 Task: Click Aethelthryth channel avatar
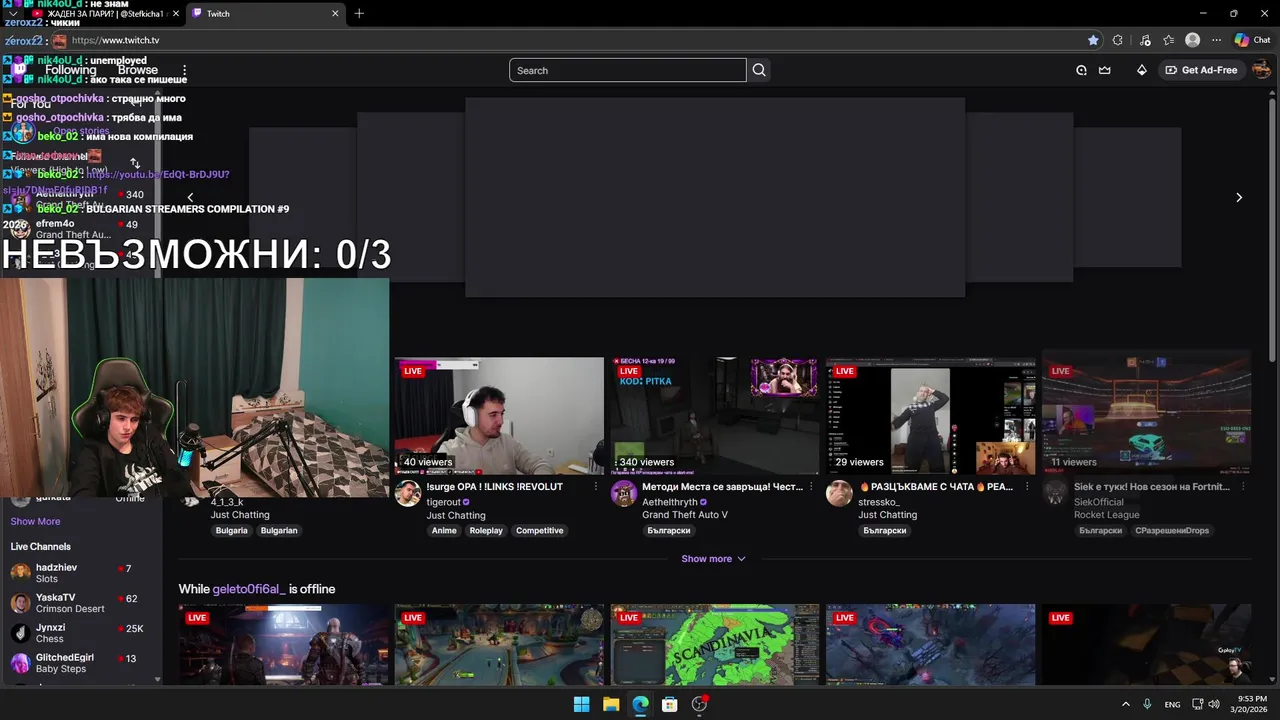pyautogui.click(x=624, y=493)
